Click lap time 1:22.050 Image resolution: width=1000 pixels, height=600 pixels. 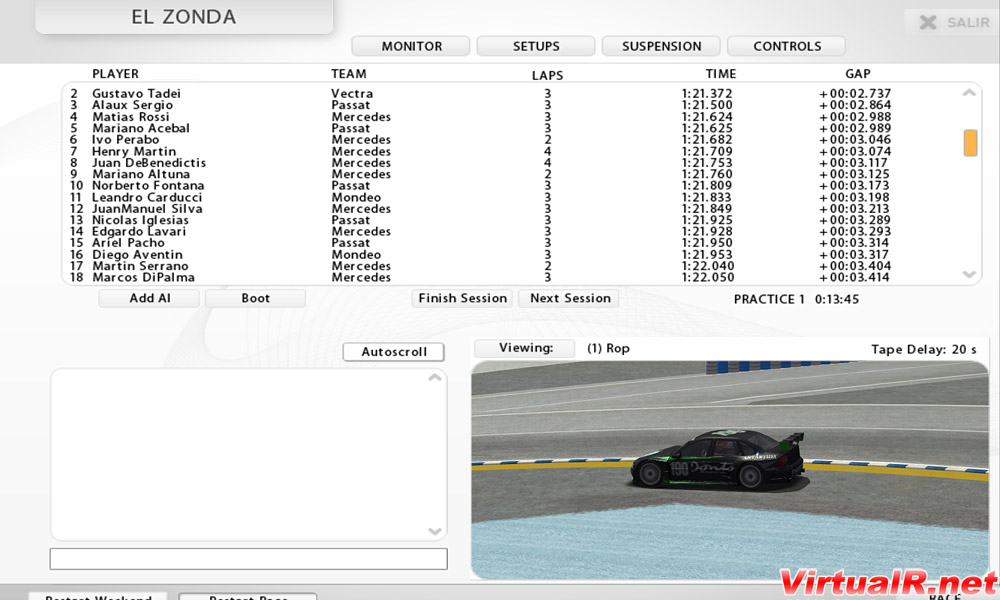click(x=708, y=277)
